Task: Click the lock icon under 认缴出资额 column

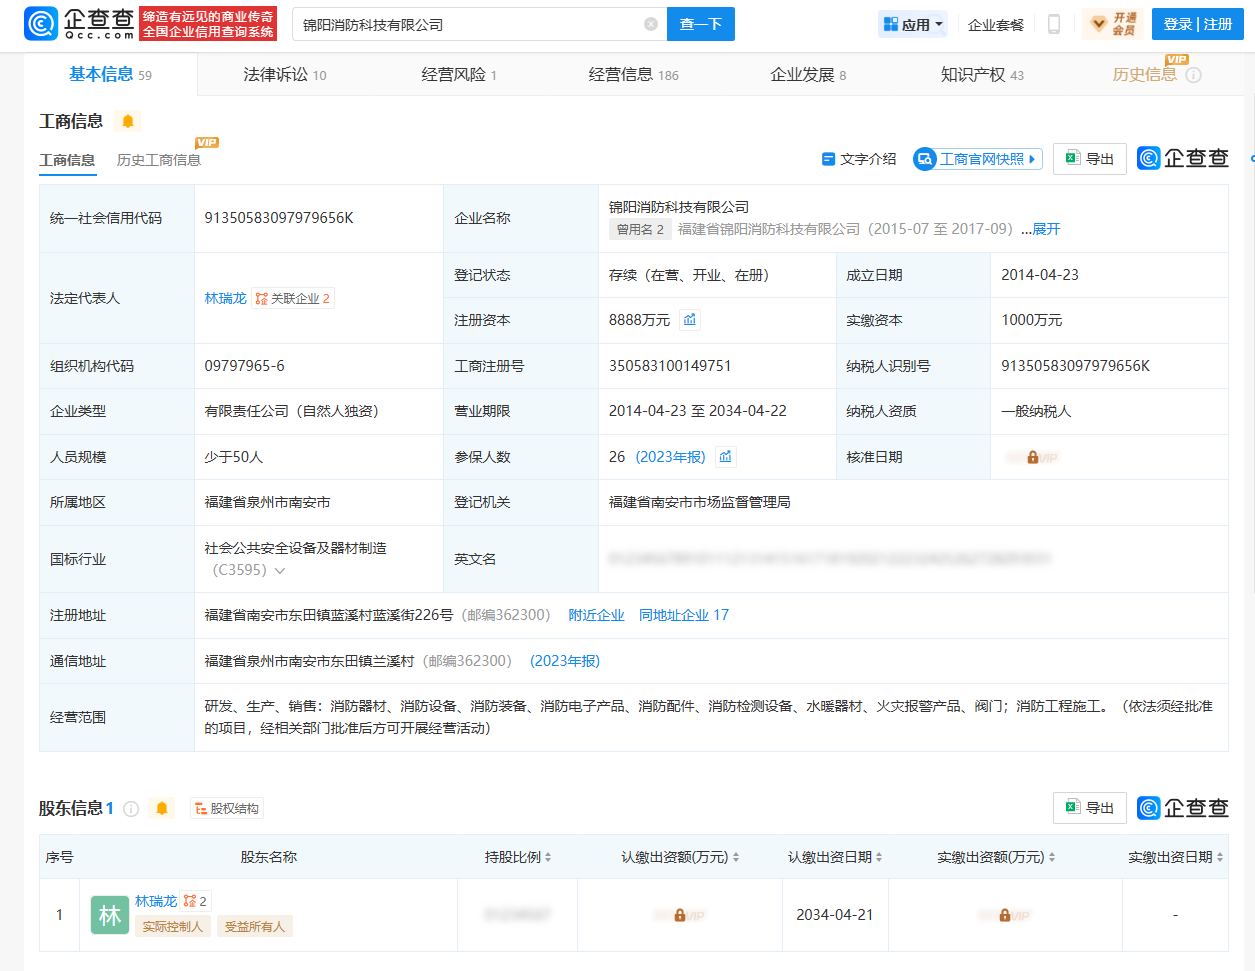Action: click(680, 915)
